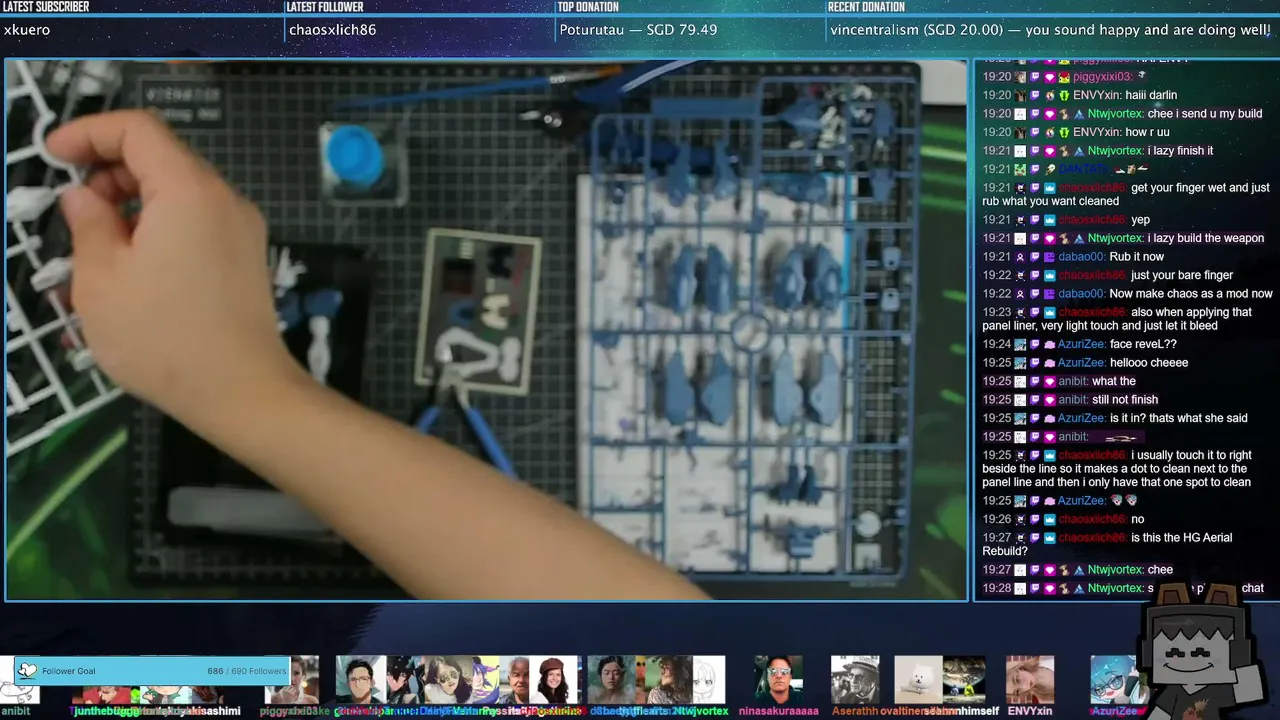Click the chat avatar beside "hellooo cheeee"
Screen dimensions: 1280x720
[x=1020, y=363]
